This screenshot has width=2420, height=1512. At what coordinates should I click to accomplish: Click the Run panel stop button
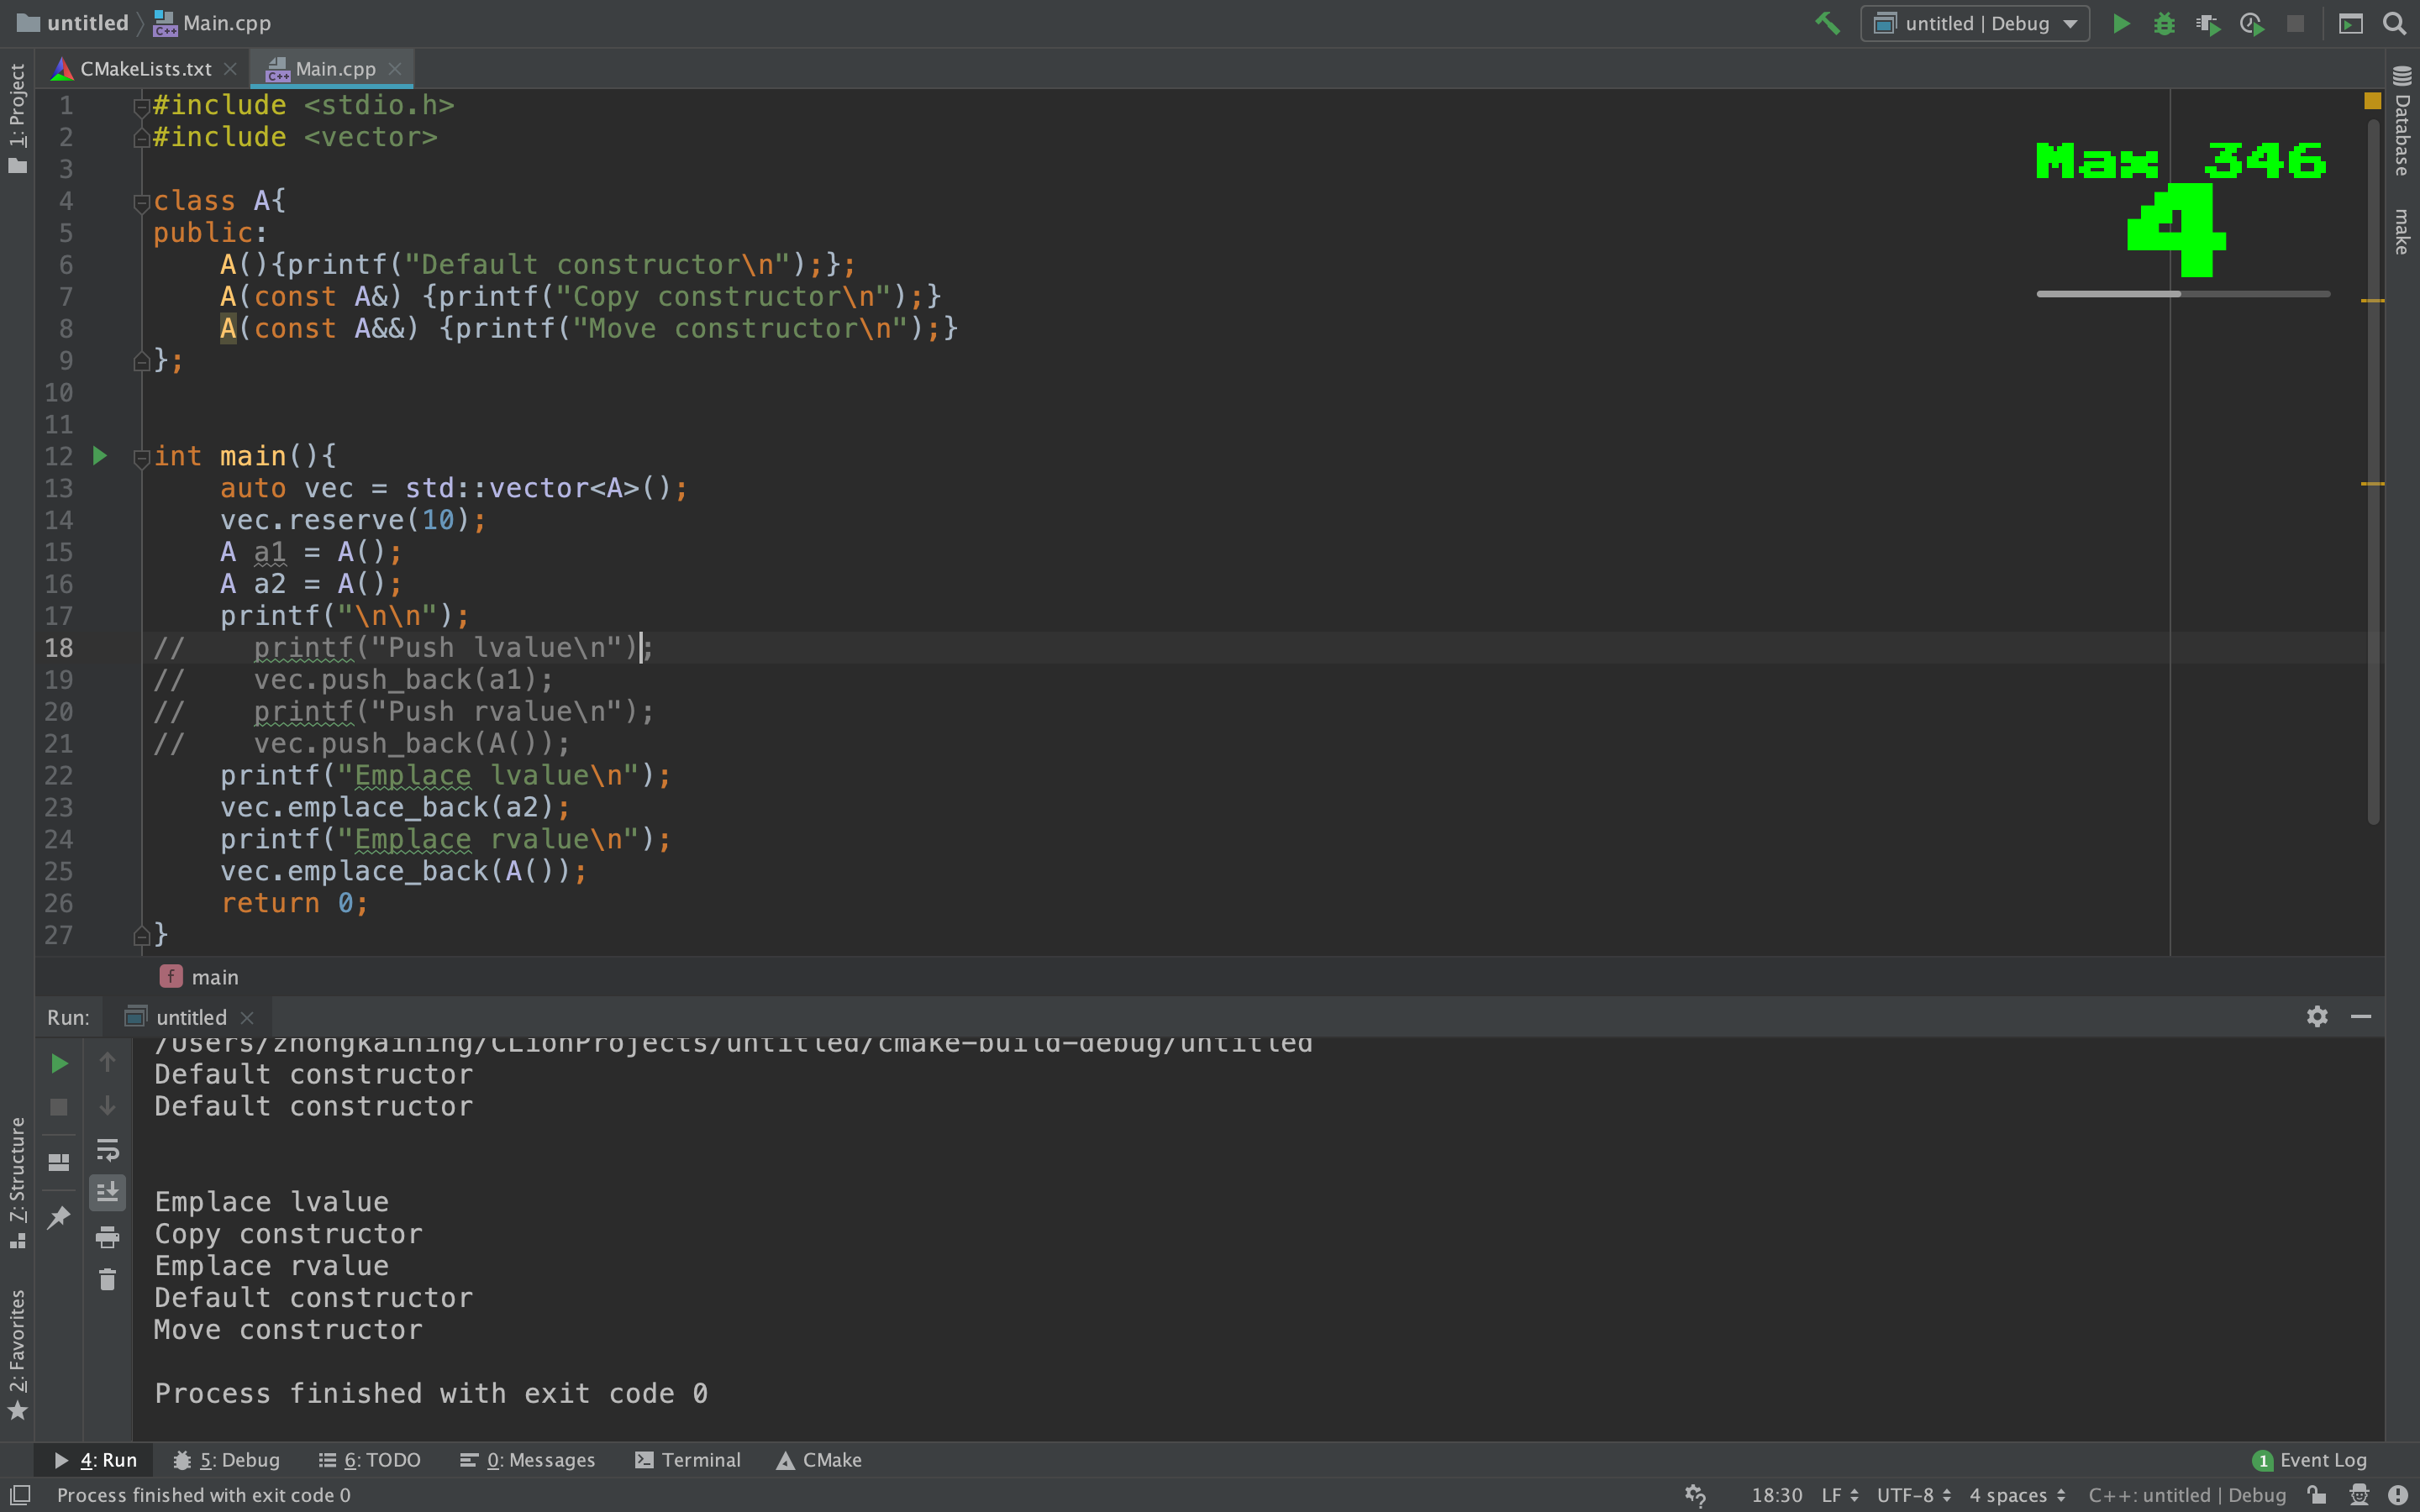tap(59, 1107)
